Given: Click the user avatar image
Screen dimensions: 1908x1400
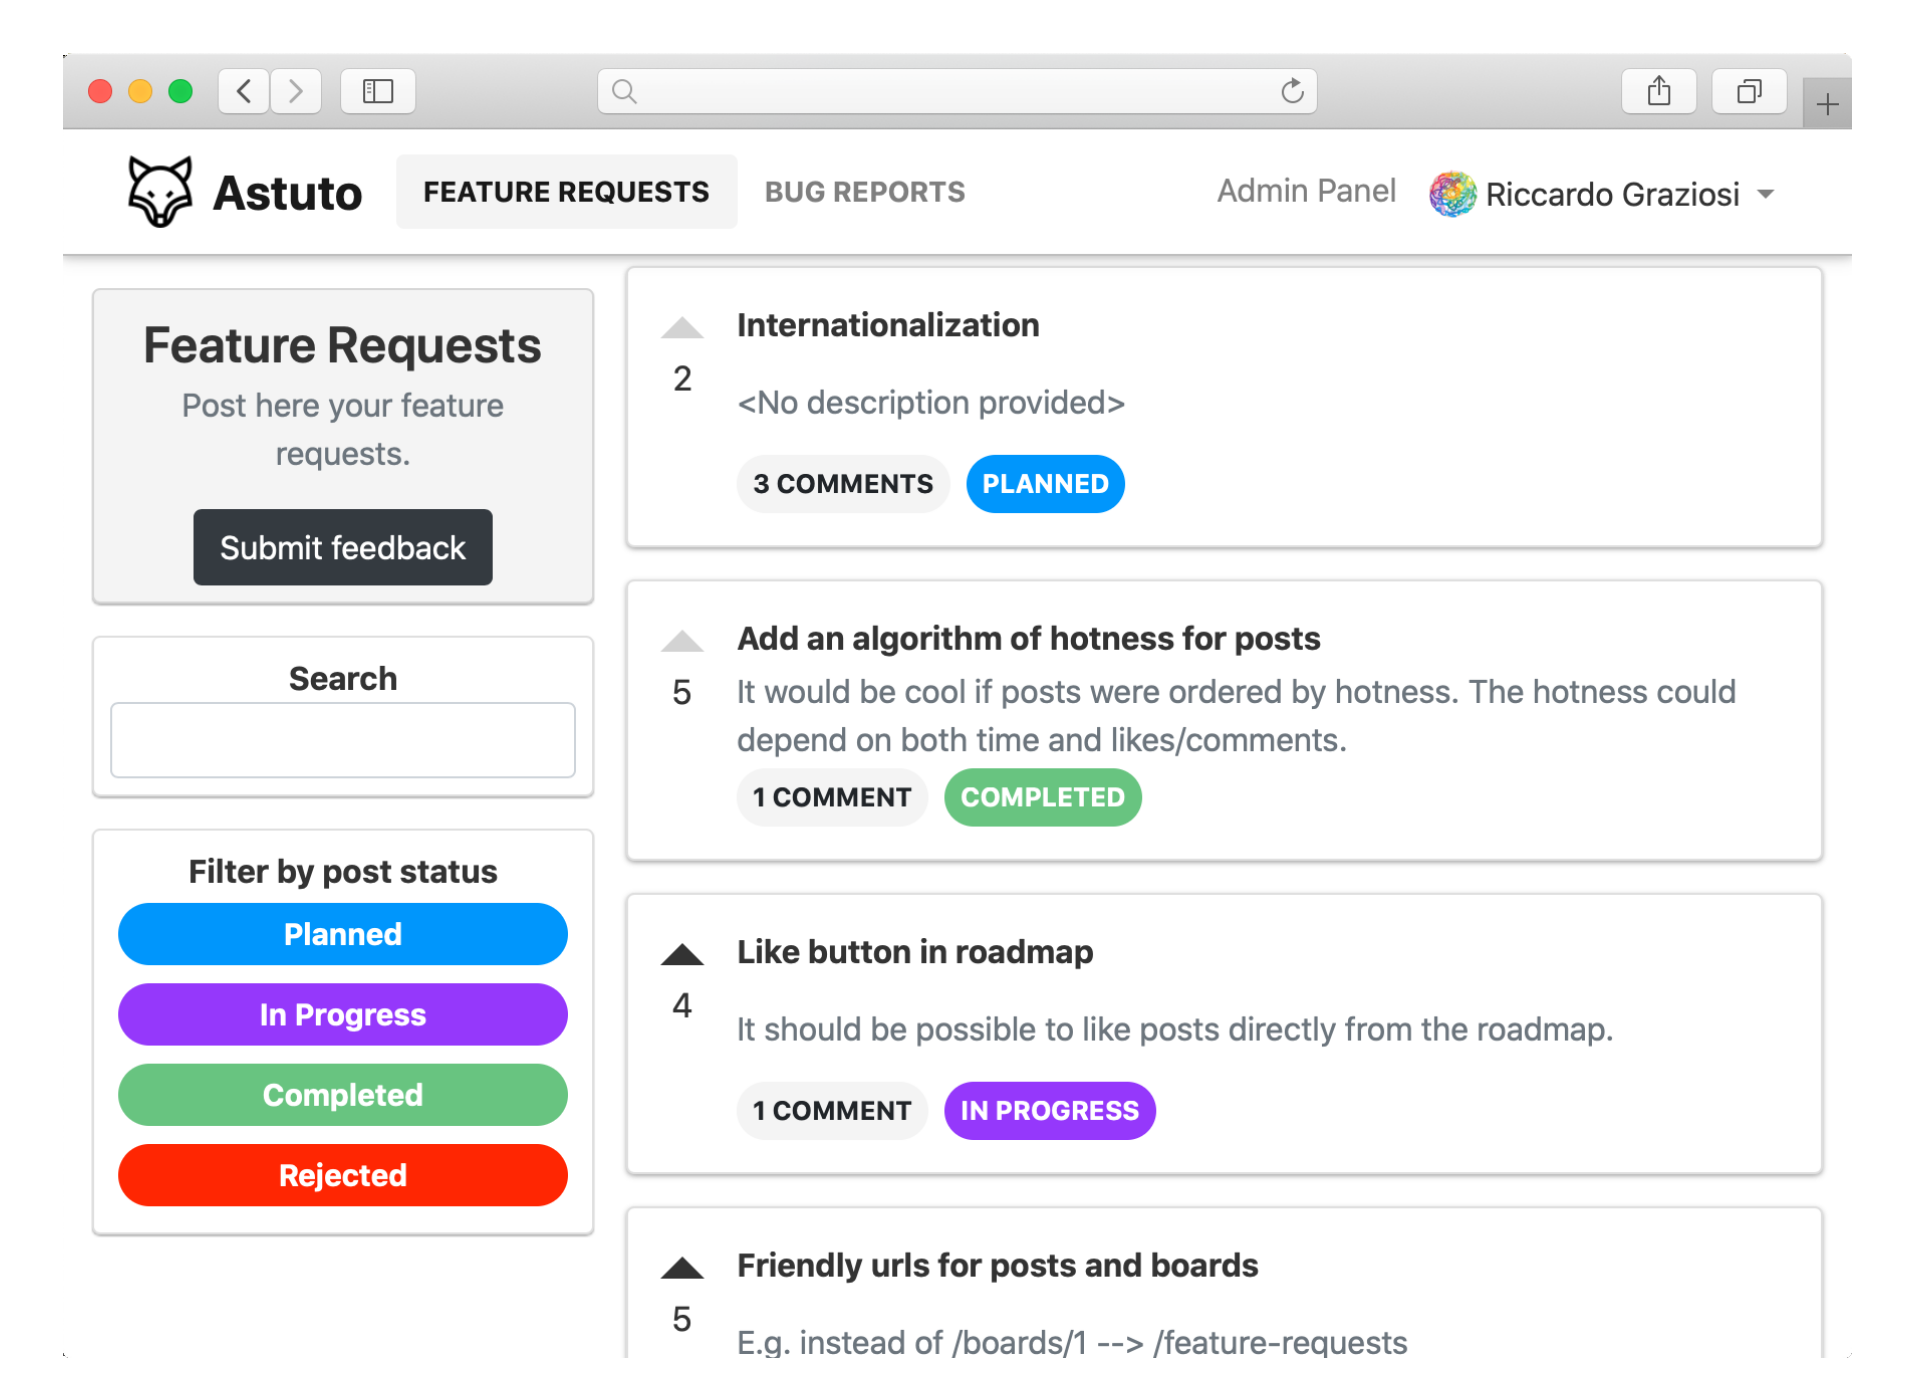Looking at the screenshot, I should point(1452,194).
